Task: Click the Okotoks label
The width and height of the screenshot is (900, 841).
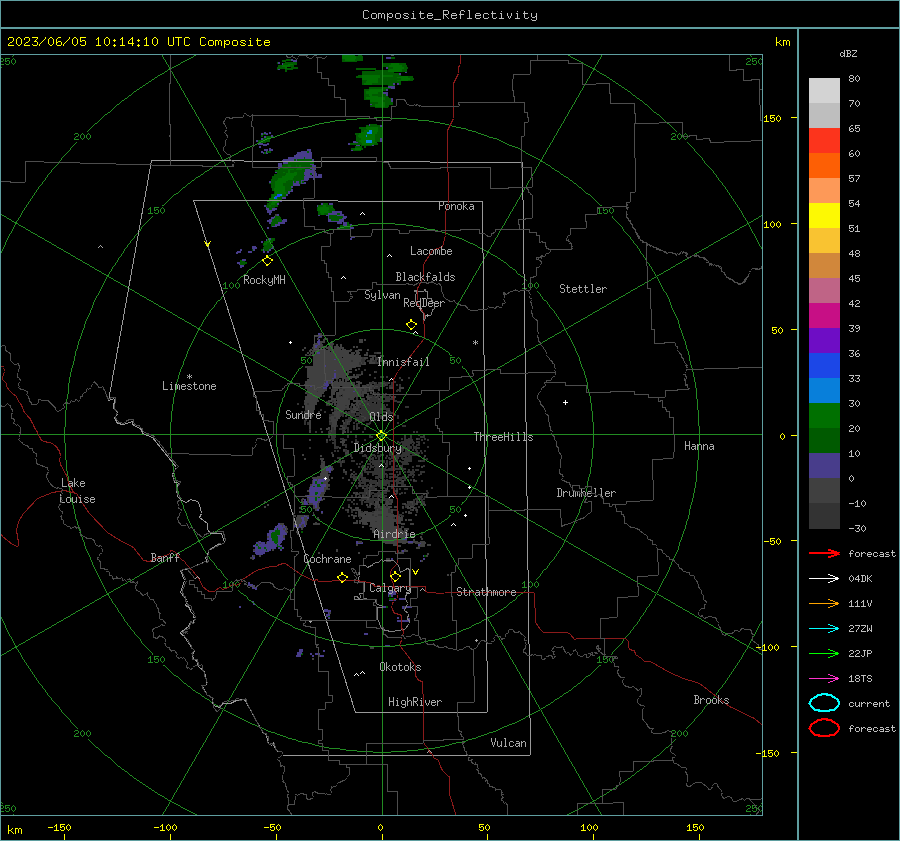Action: pos(400,667)
